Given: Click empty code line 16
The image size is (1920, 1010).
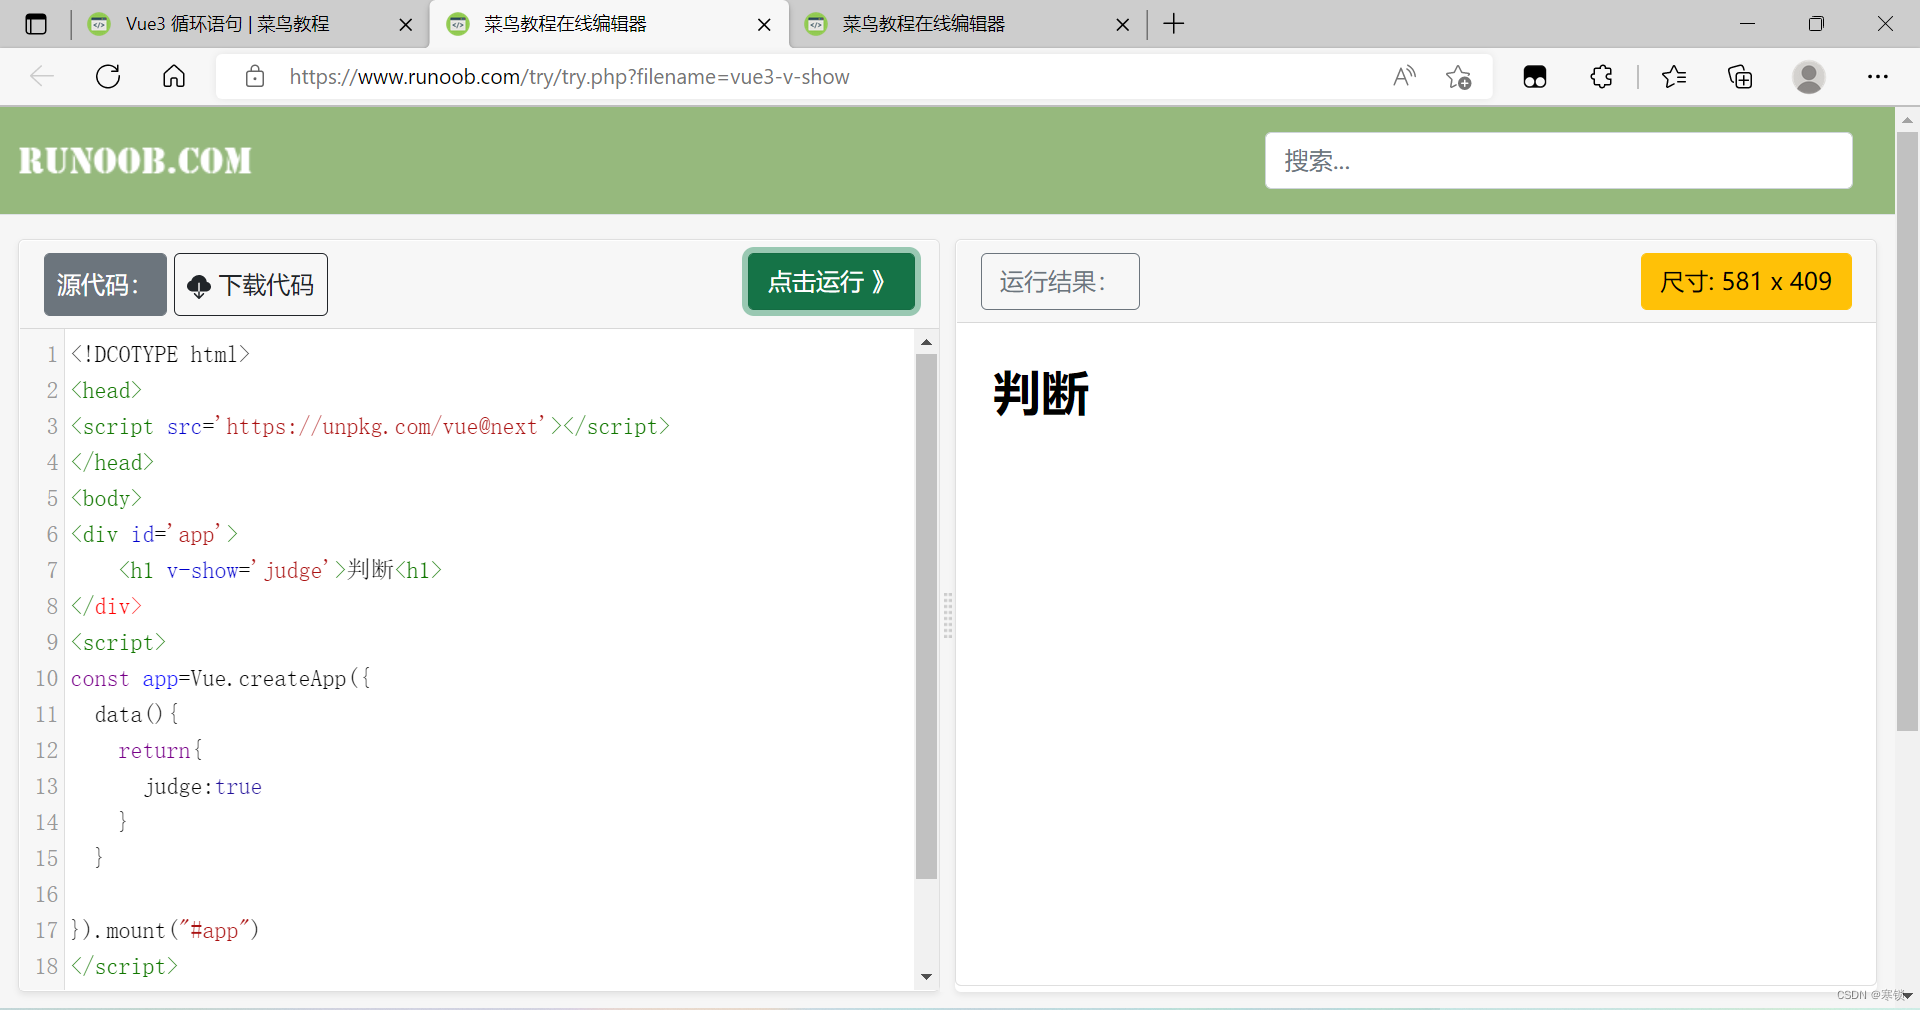Looking at the screenshot, I should [x=490, y=895].
